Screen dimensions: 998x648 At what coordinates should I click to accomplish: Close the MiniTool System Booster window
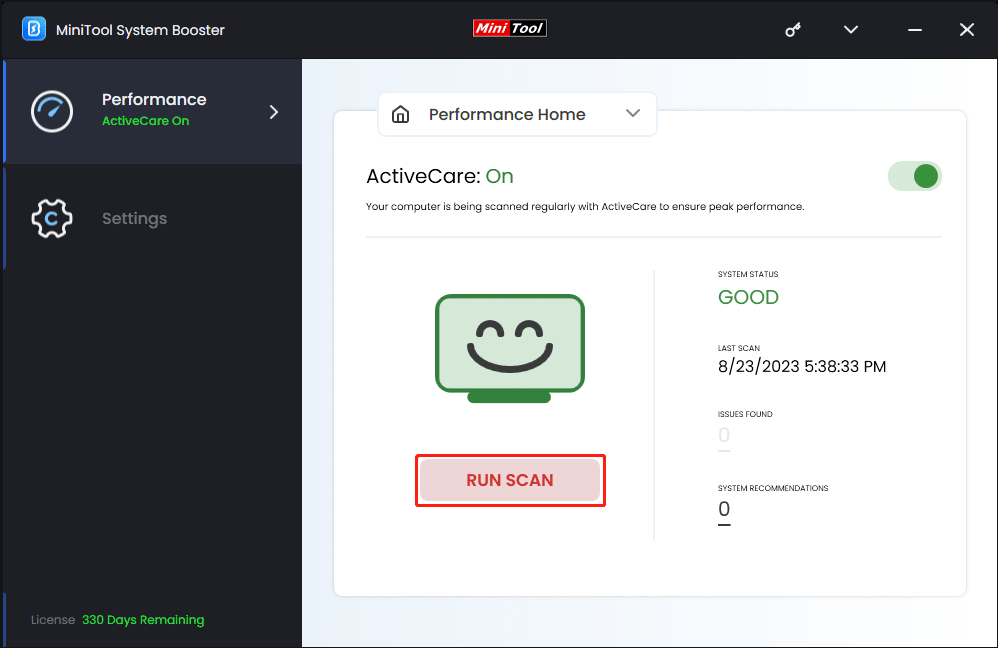point(967,29)
